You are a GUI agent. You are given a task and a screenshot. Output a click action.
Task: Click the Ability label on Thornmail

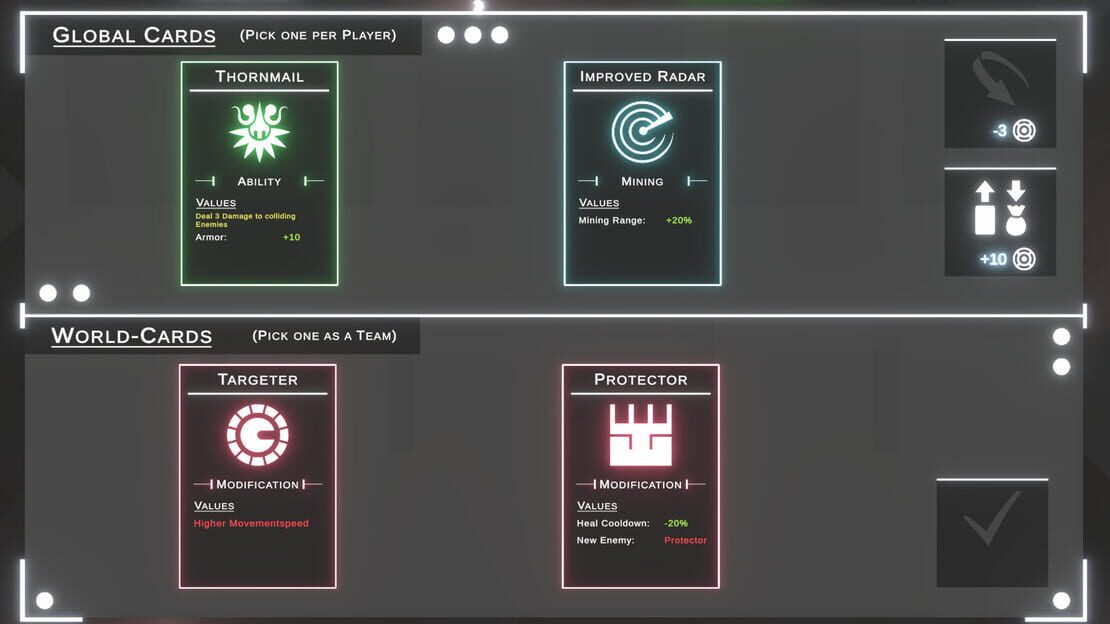[259, 181]
